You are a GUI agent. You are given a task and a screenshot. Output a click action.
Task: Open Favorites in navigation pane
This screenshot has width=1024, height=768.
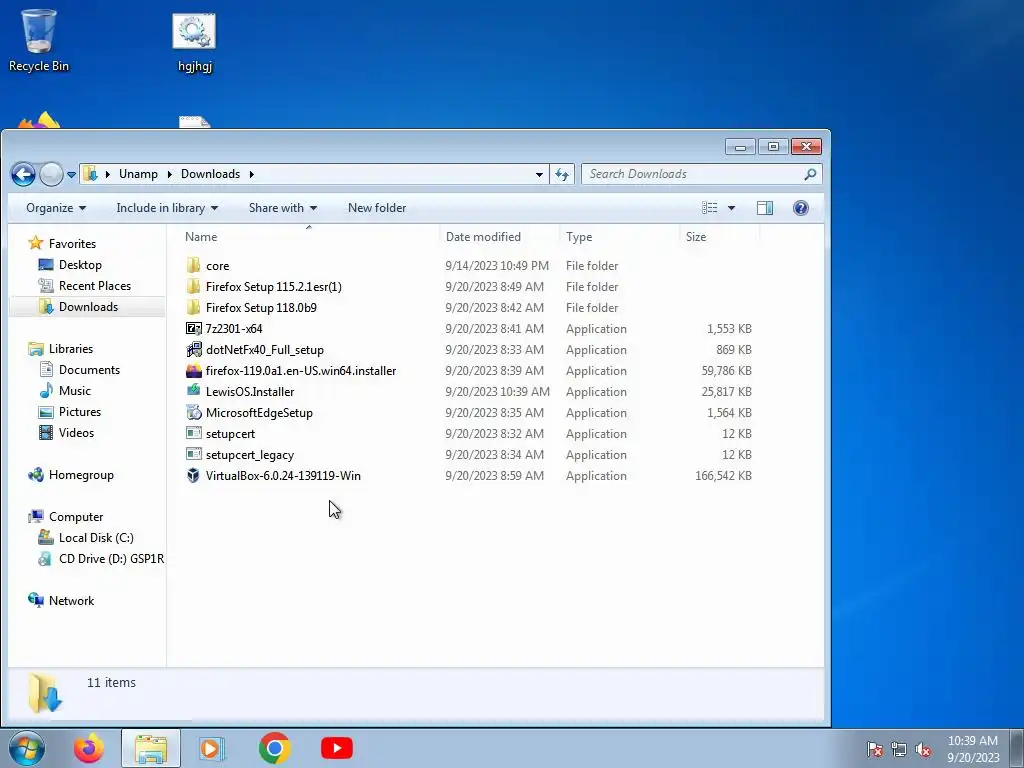(x=72, y=244)
